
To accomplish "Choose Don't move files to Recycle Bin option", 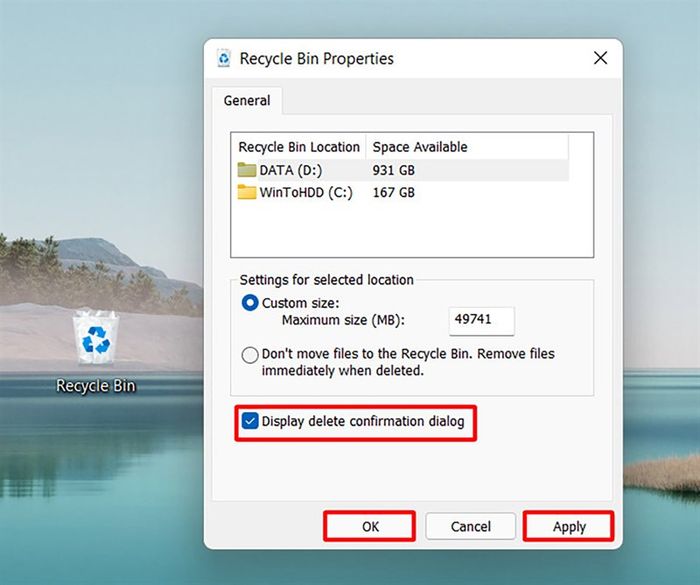I will click(x=250, y=355).
